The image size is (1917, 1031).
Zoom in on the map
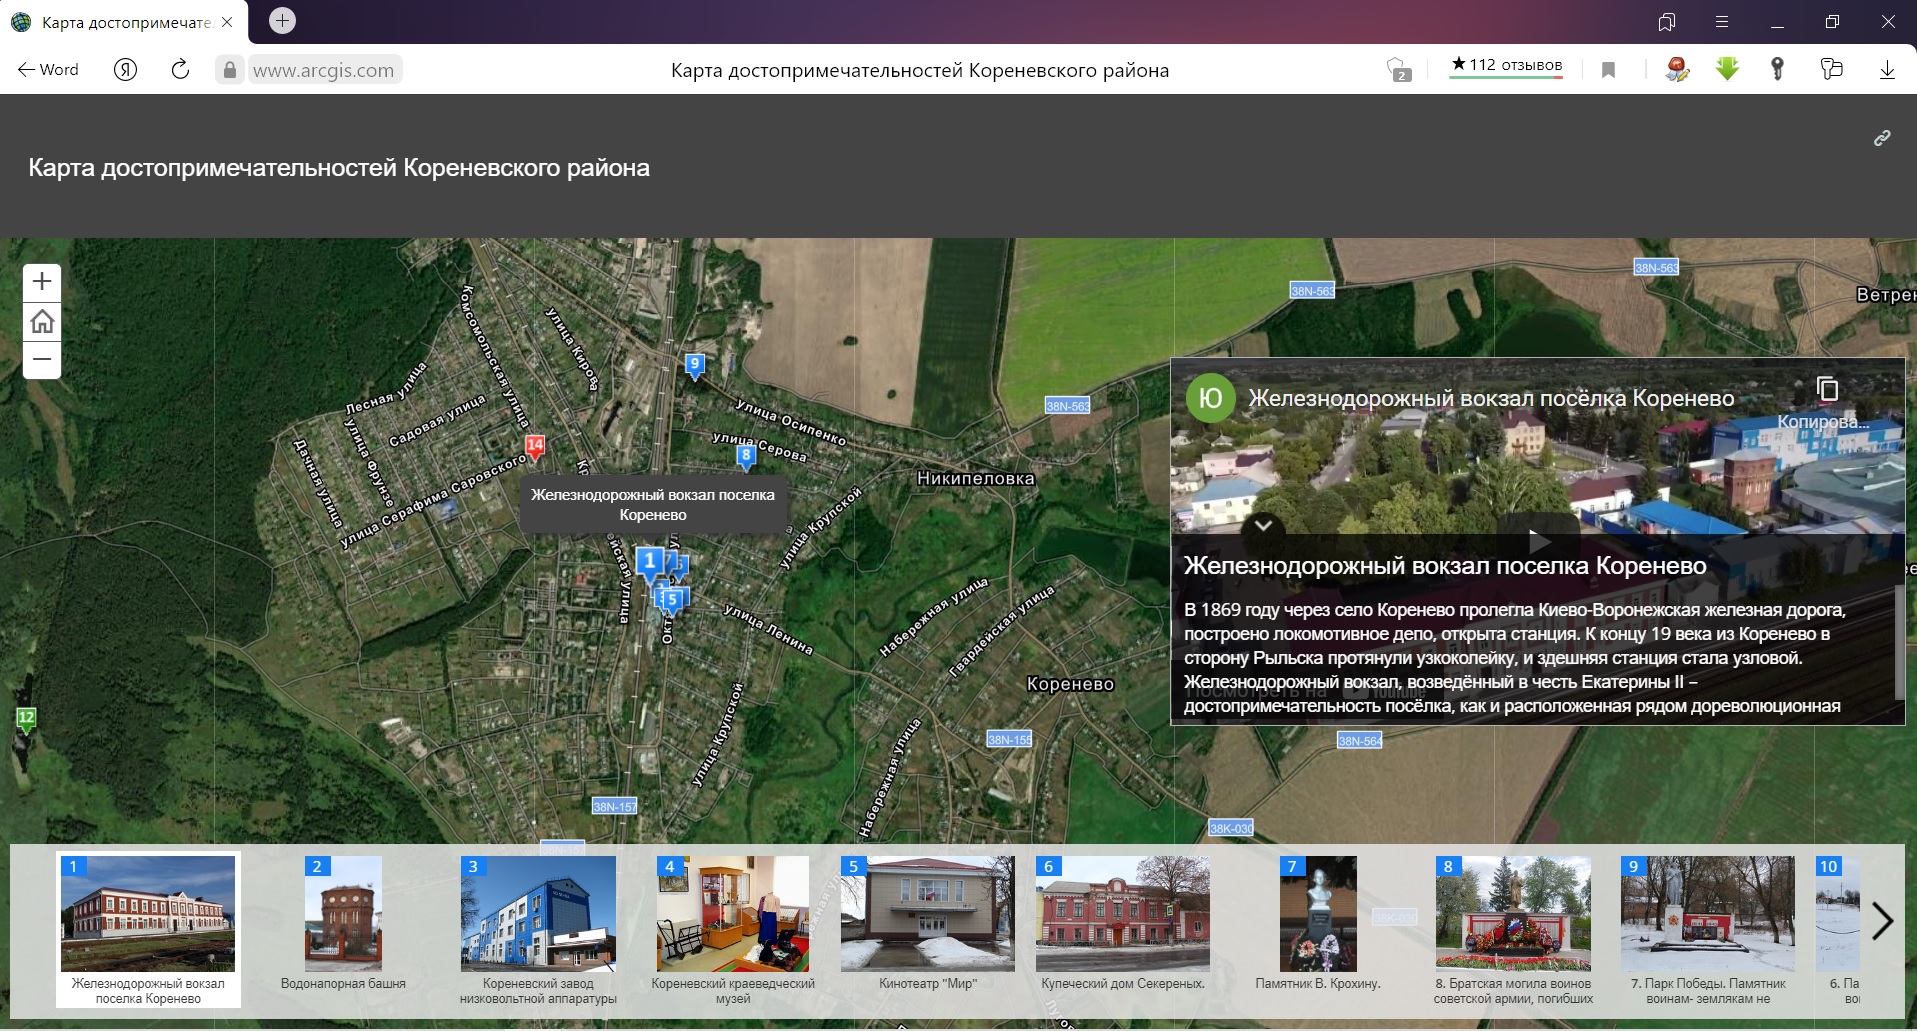pyautogui.click(x=42, y=282)
